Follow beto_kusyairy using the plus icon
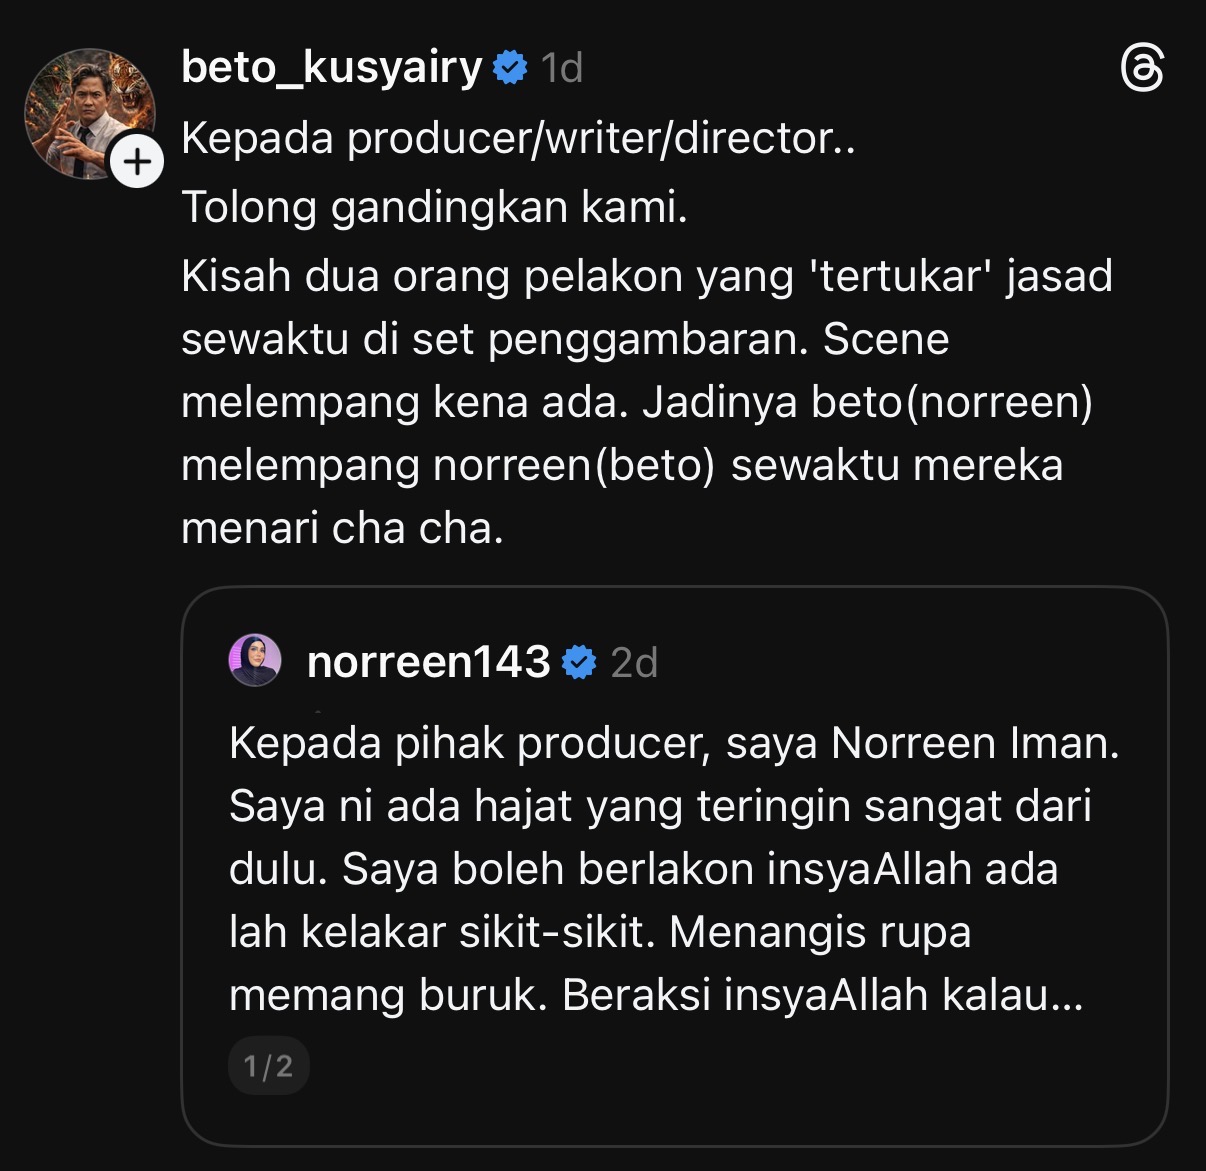Viewport: 1206px width, 1171px height. 137,161
